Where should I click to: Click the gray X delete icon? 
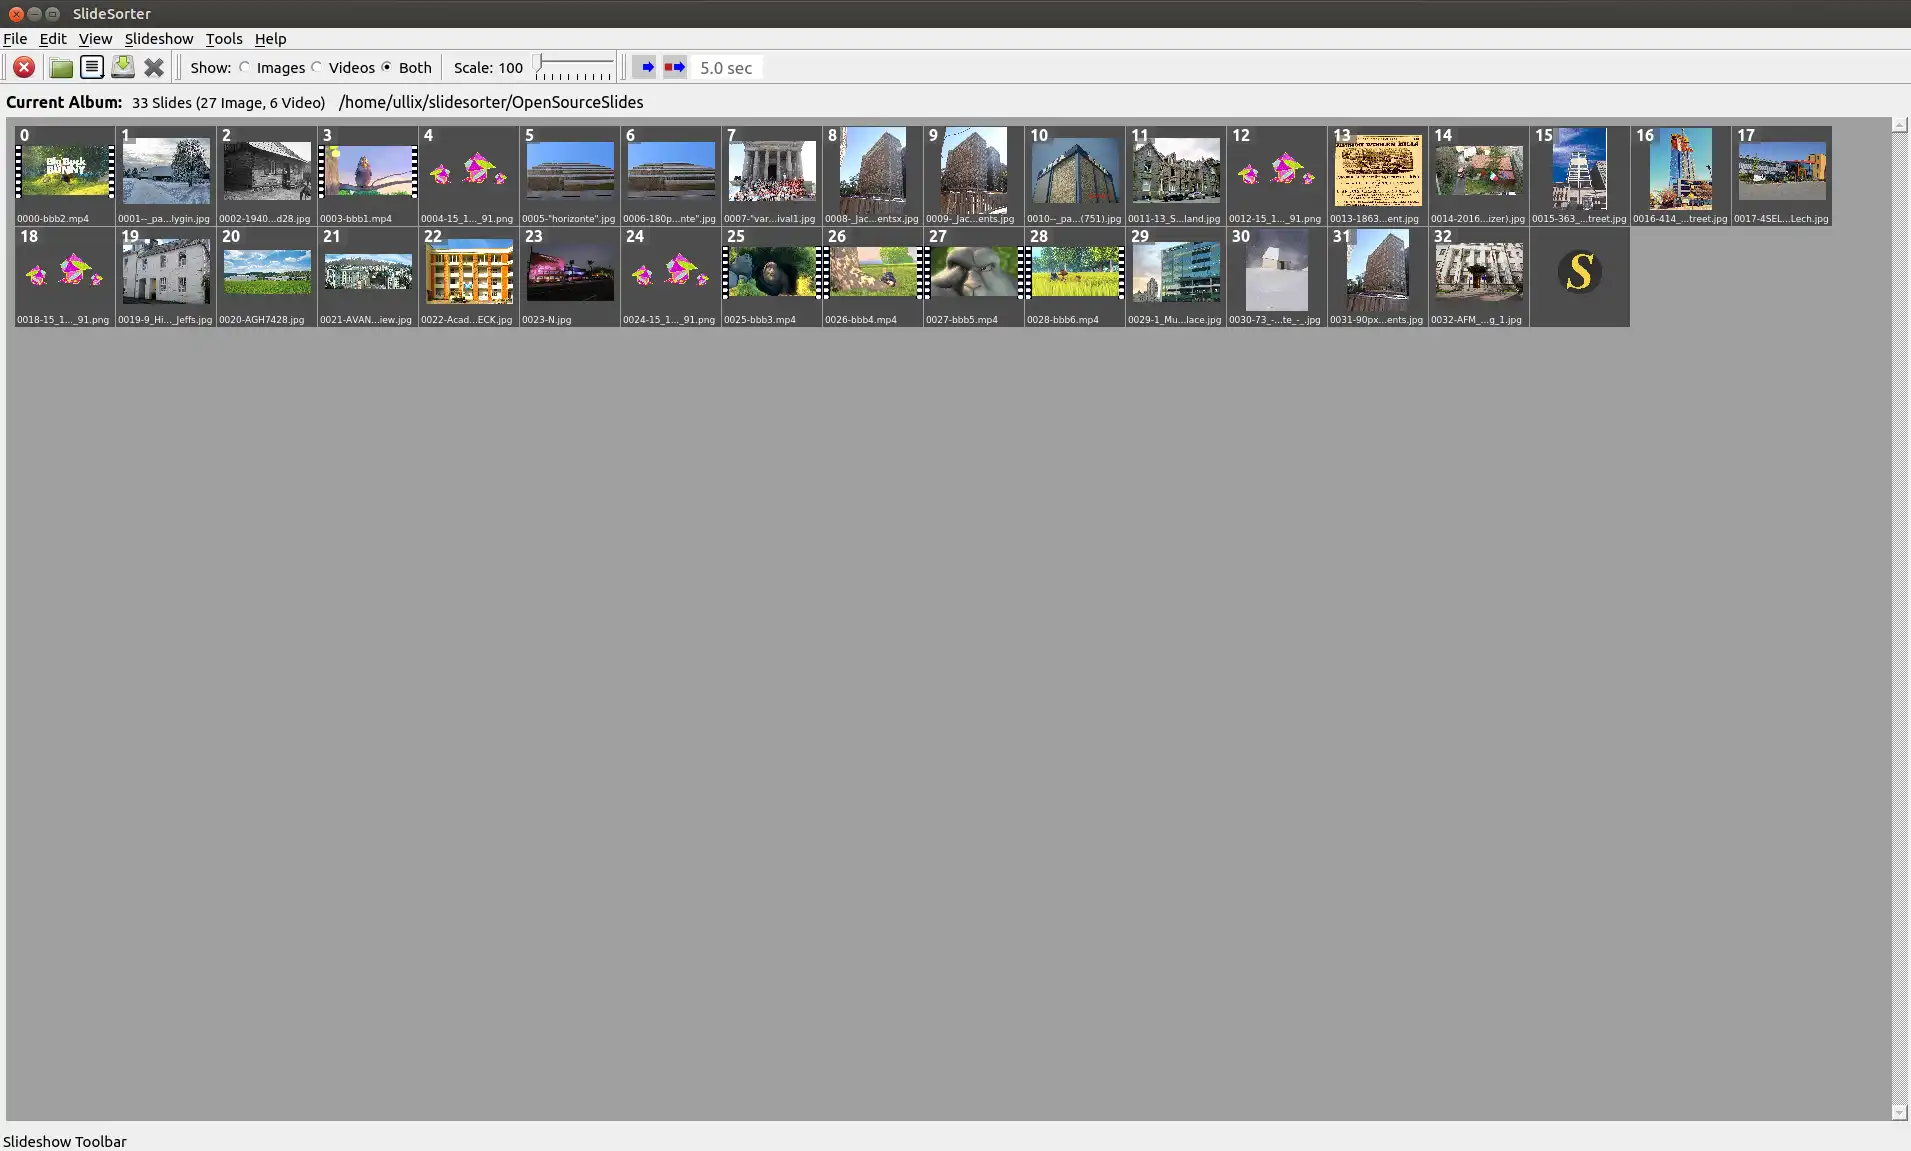[x=154, y=67]
